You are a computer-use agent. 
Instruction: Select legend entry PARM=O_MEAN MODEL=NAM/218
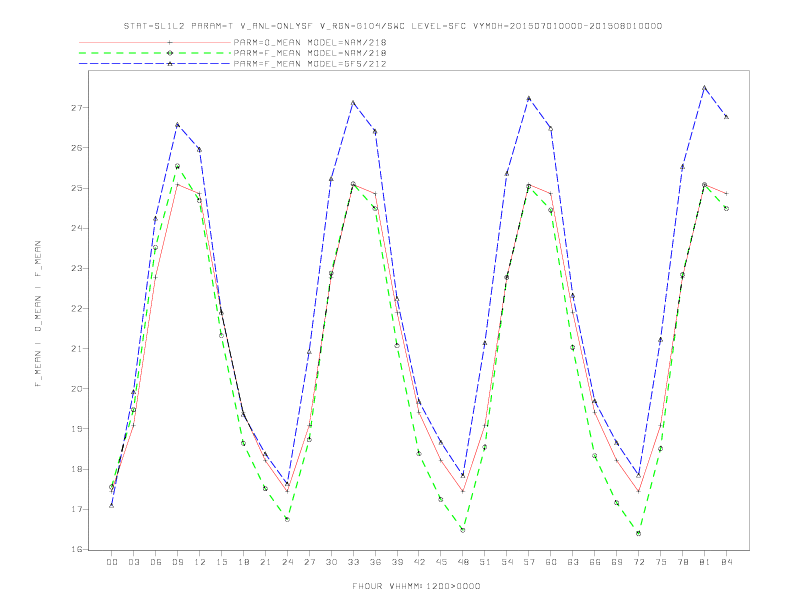point(310,42)
